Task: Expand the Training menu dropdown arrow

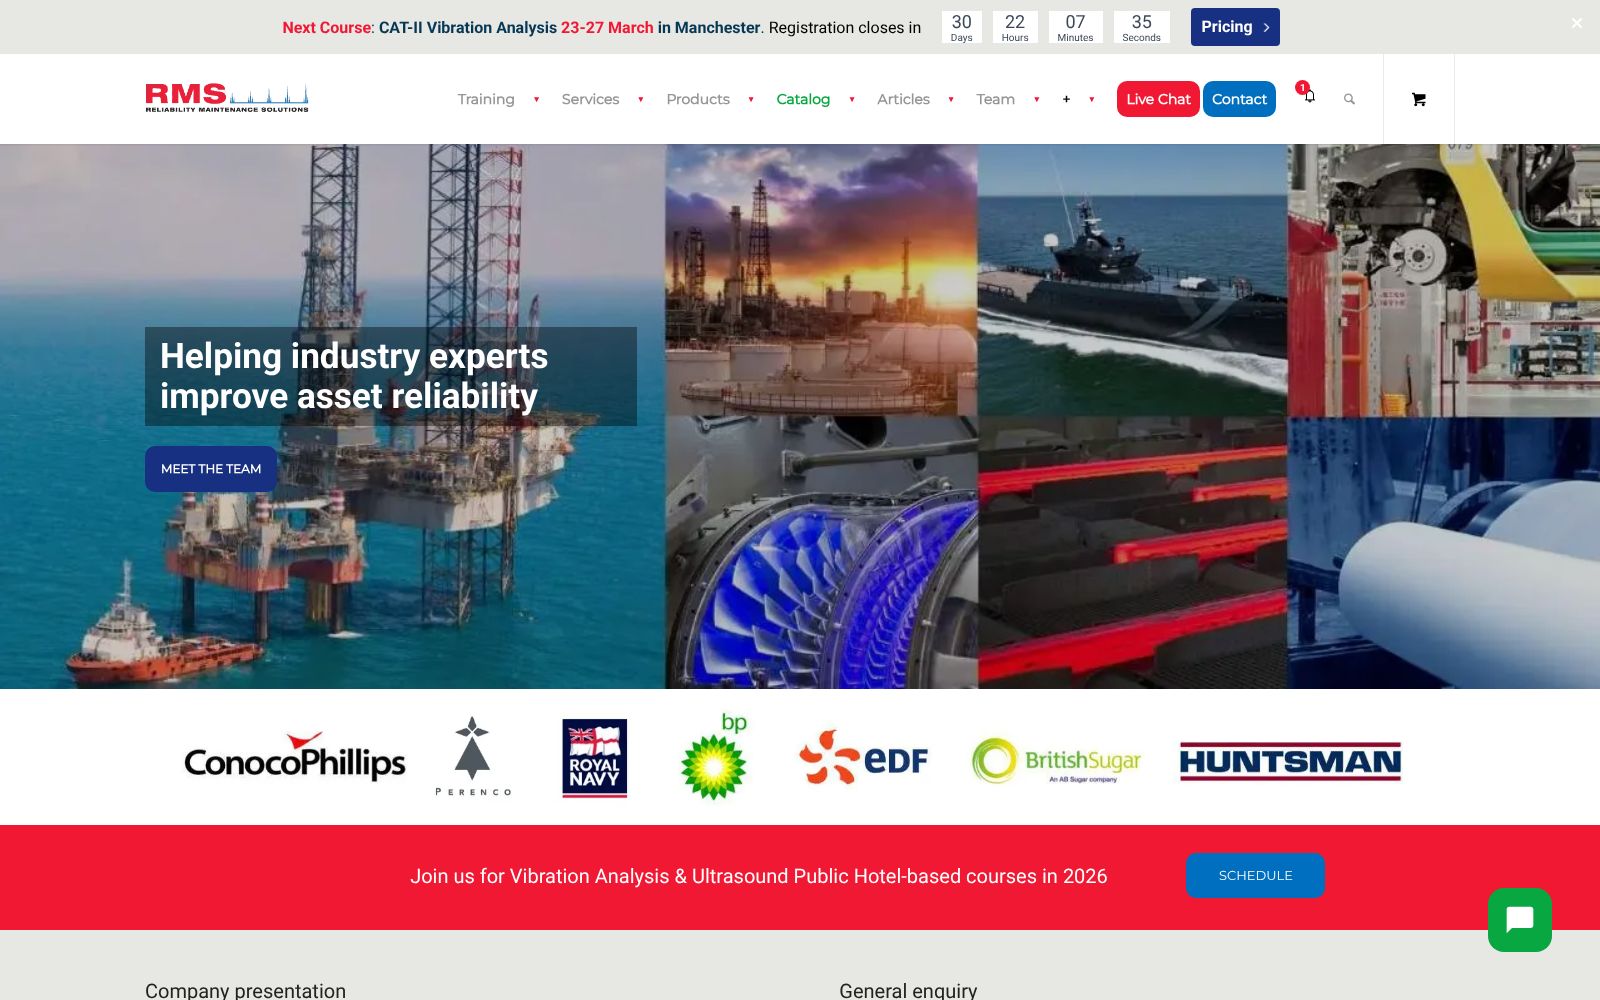Action: pyautogui.click(x=537, y=99)
